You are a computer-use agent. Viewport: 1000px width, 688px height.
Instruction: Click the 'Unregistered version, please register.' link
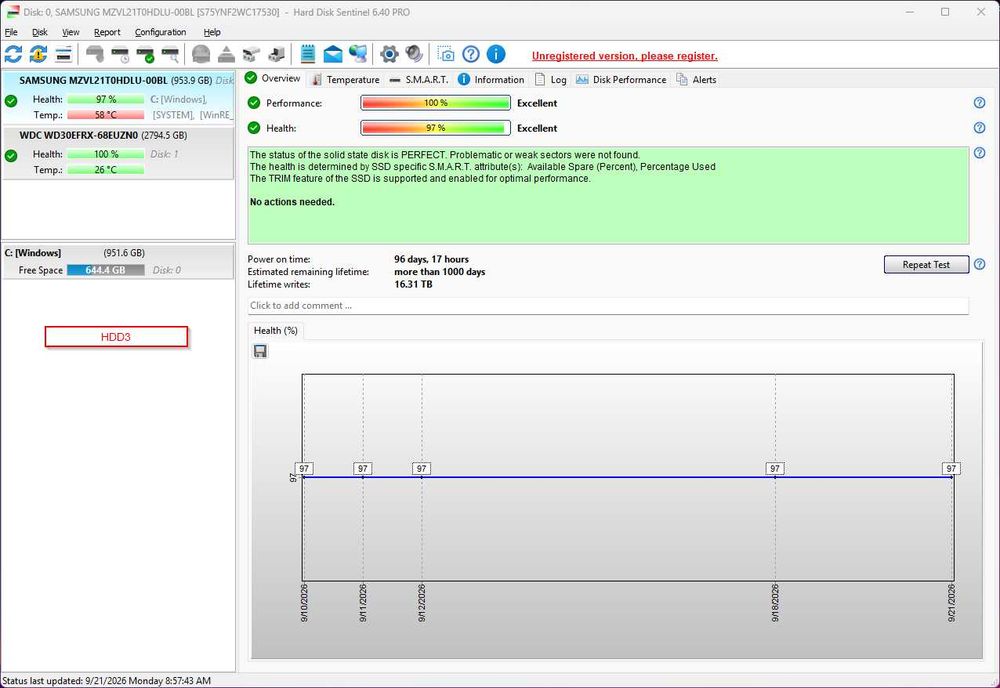point(624,56)
